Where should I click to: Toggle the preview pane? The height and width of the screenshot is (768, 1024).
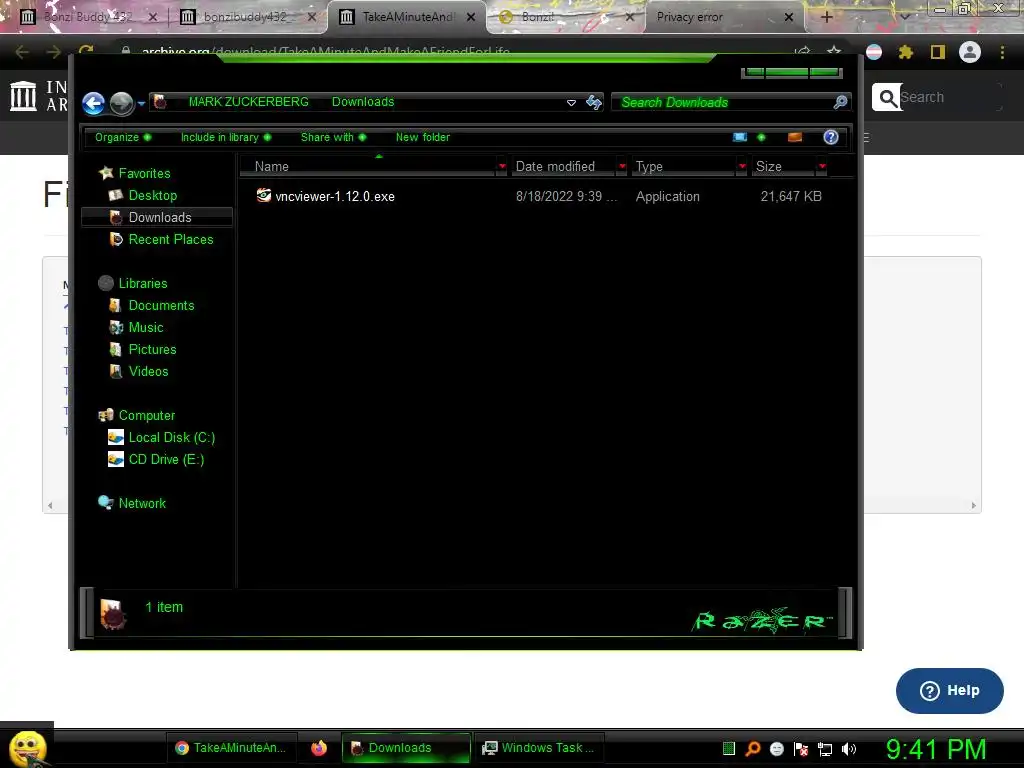795,137
